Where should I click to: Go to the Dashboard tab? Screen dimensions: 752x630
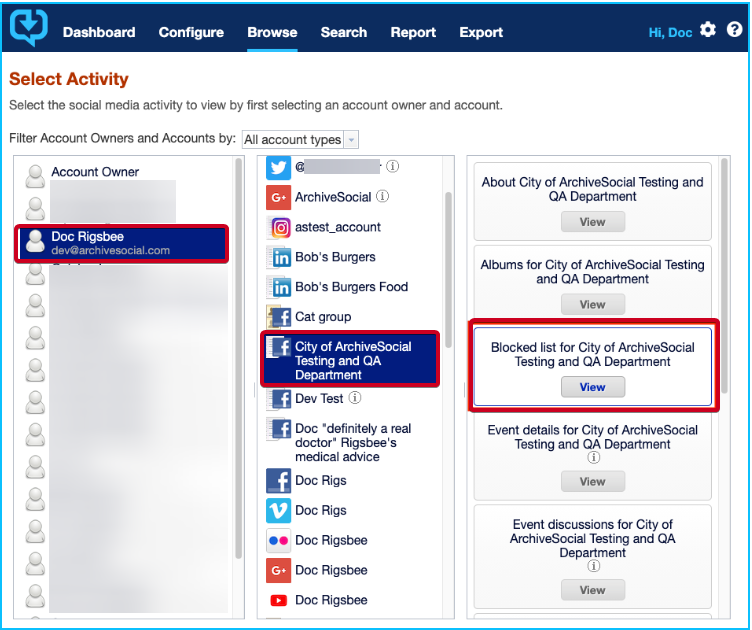coord(99,32)
